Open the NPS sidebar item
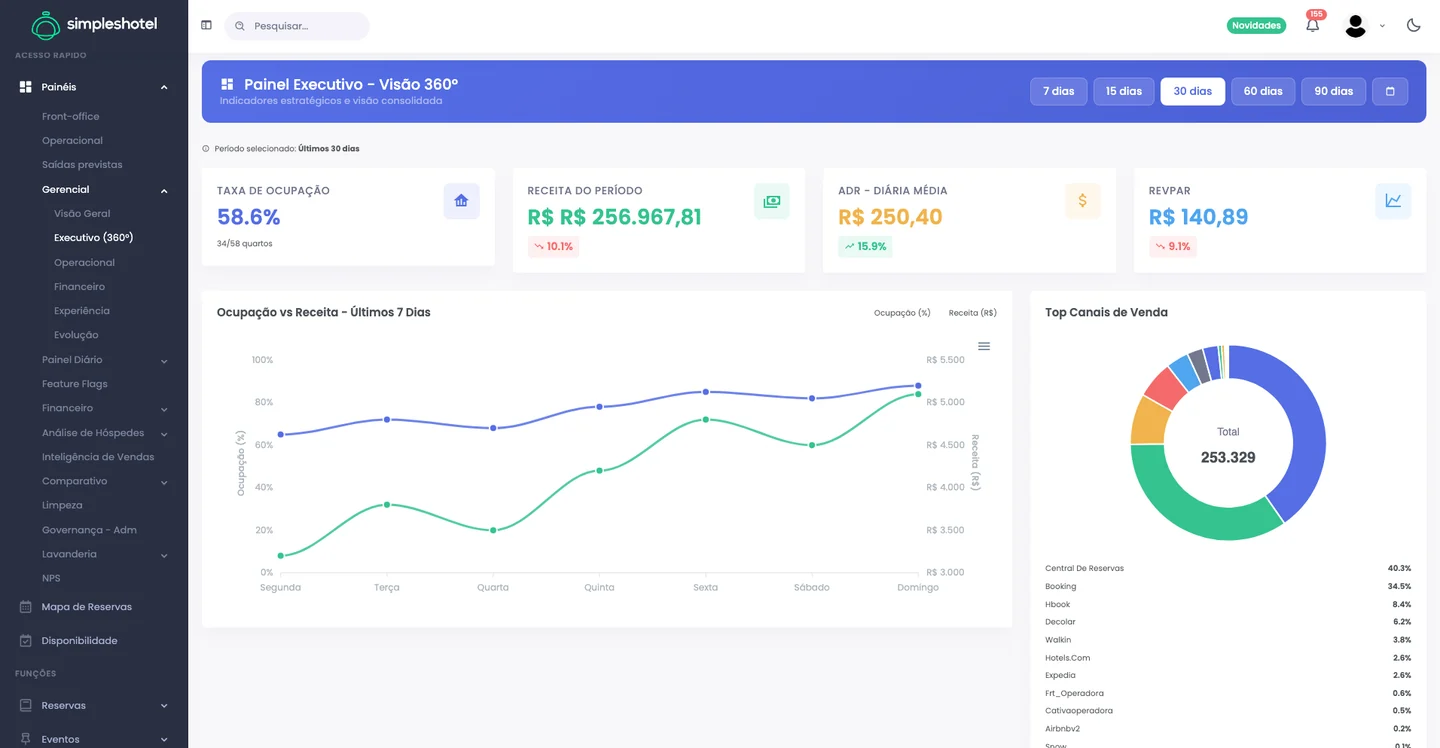Image resolution: width=1440 pixels, height=748 pixels. (51, 579)
